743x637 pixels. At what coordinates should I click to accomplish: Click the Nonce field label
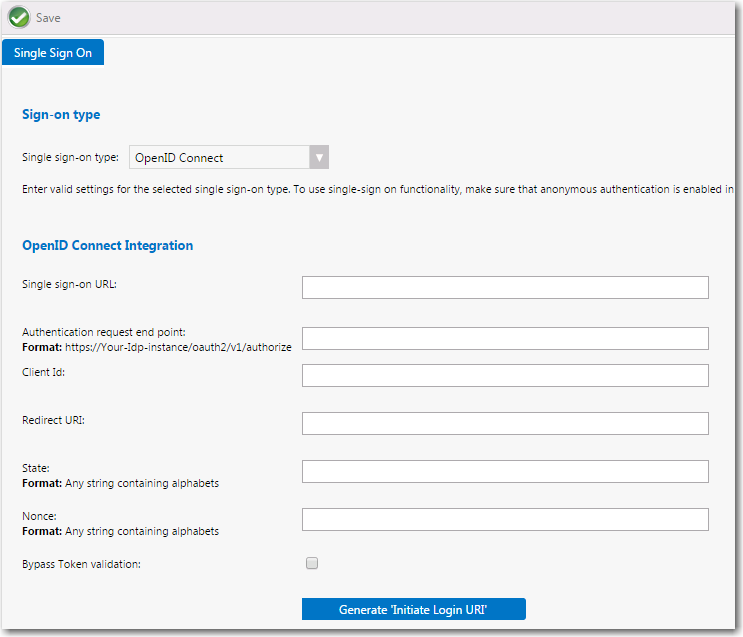pyautogui.click(x=39, y=516)
